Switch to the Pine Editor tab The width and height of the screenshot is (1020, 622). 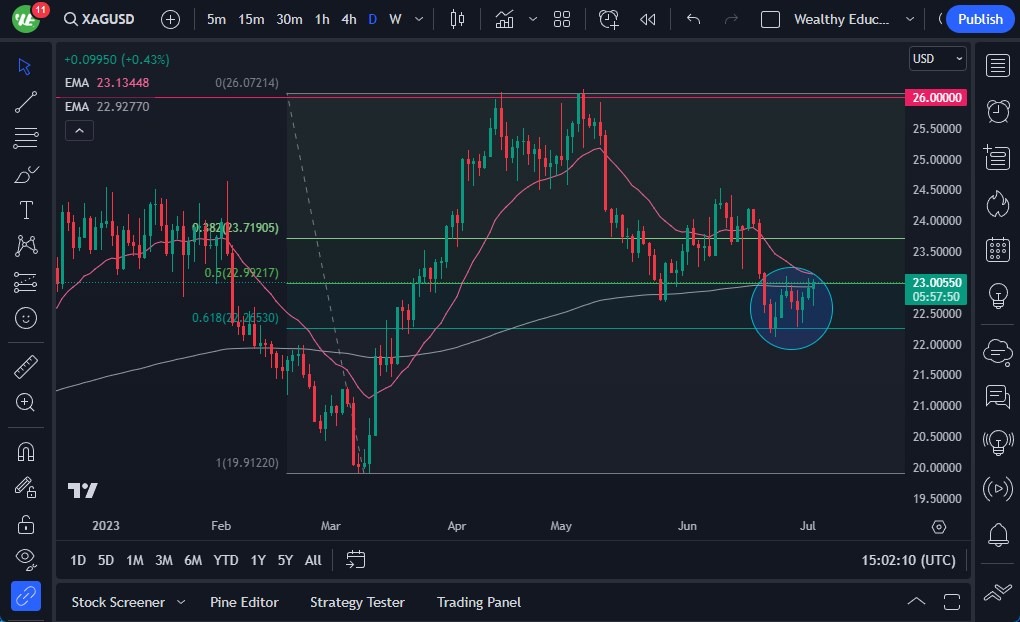(244, 602)
